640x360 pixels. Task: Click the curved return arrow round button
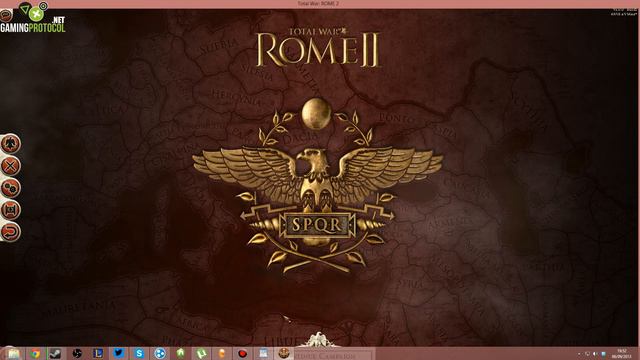tap(10, 232)
